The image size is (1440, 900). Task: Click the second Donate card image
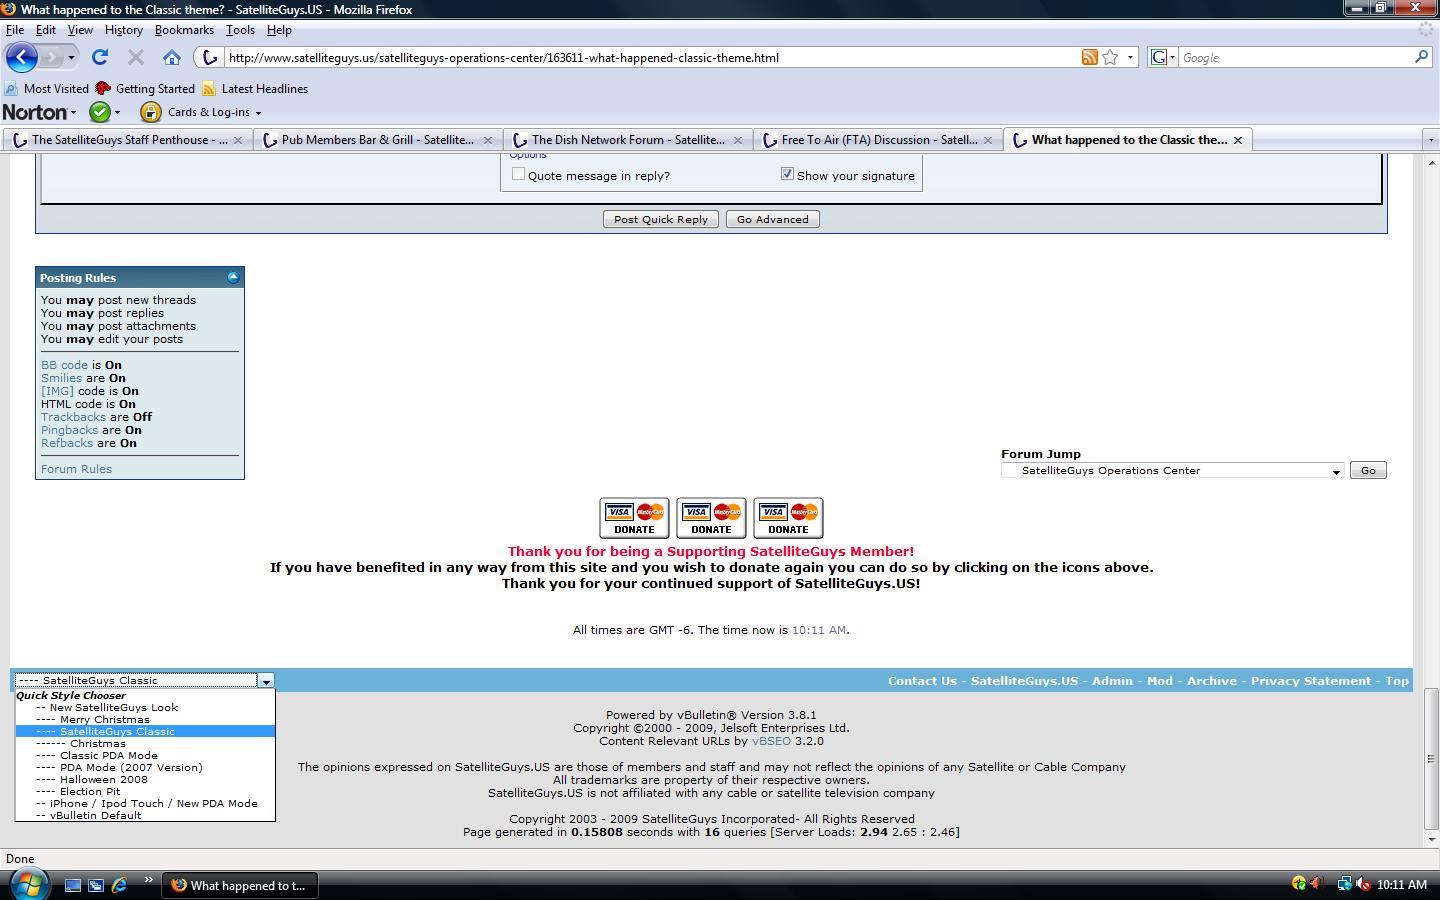tap(711, 518)
